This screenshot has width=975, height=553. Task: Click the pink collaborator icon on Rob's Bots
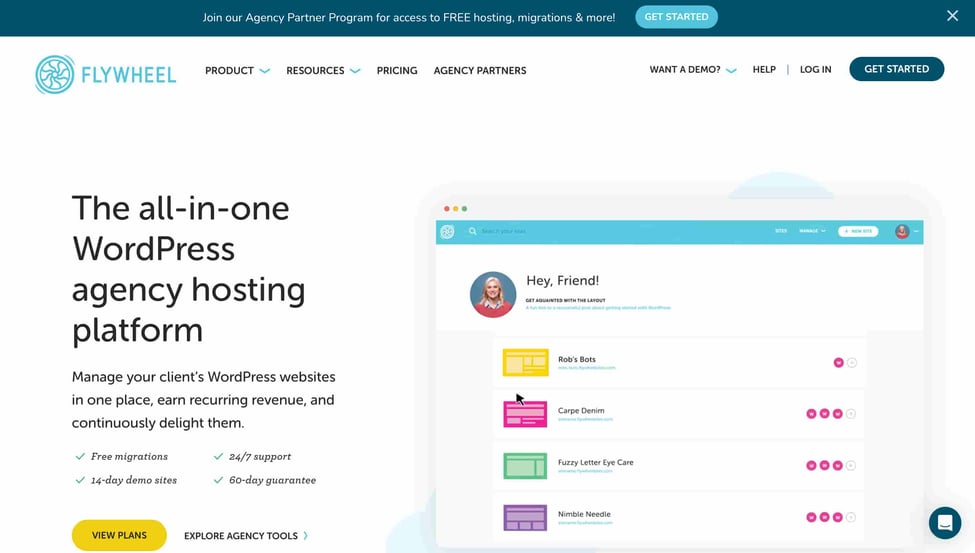tap(838, 363)
